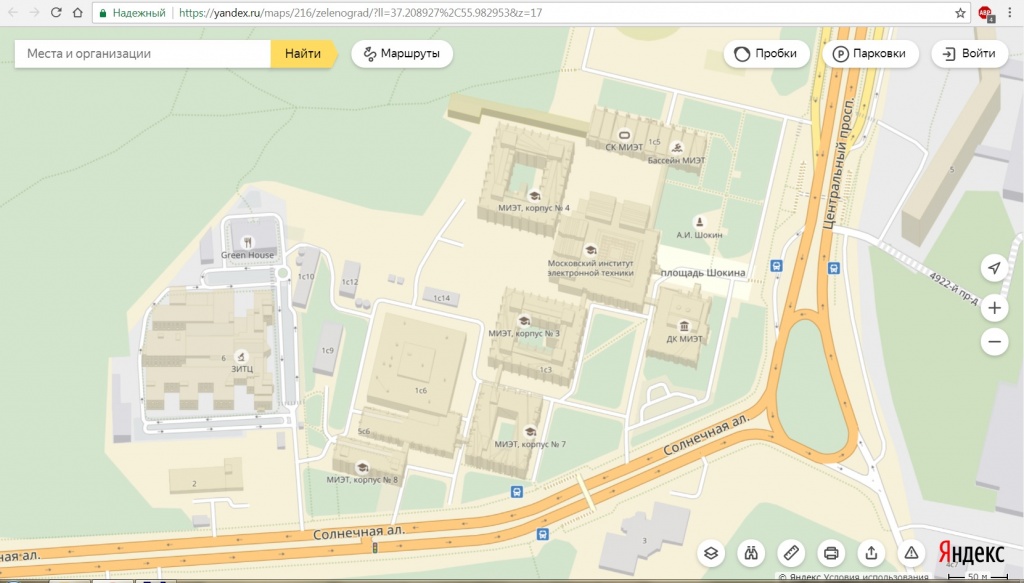
Task: Select the Green House restaurant marker
Action: (248, 243)
